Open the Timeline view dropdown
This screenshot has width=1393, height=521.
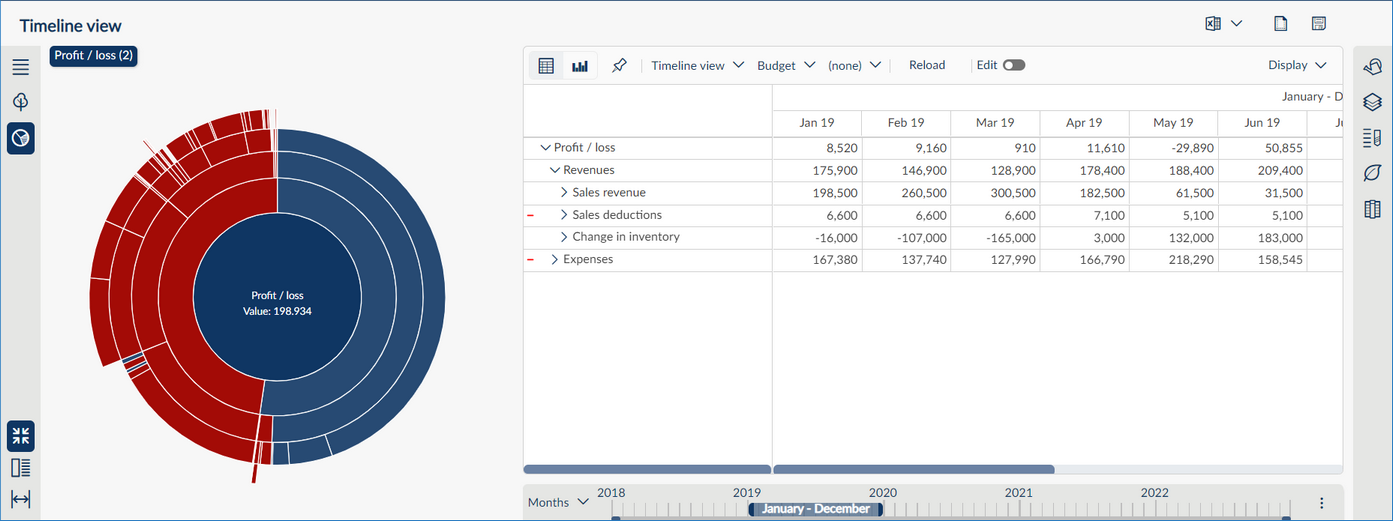tap(698, 65)
